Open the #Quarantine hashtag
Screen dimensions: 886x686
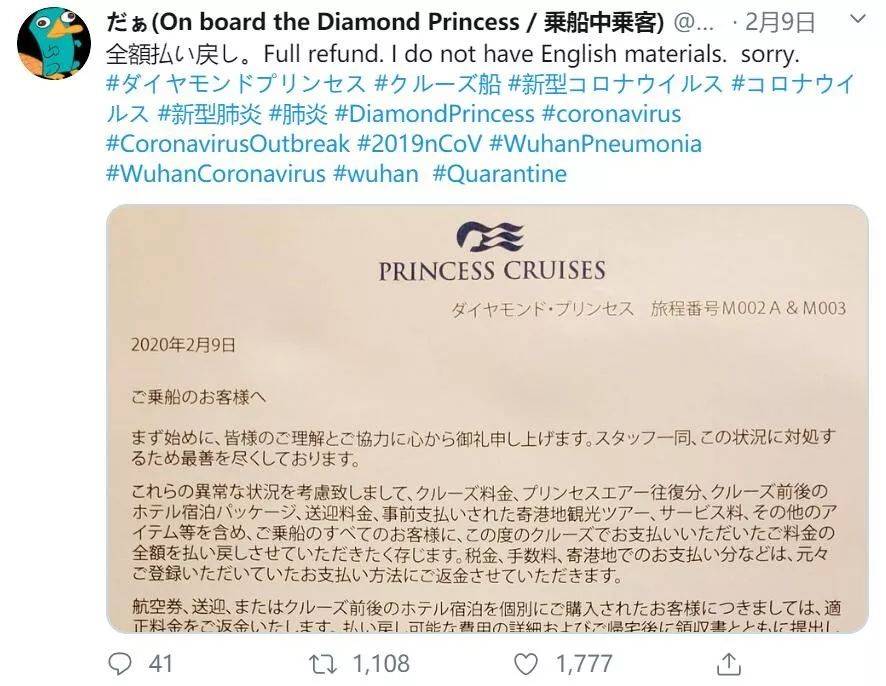[500, 173]
